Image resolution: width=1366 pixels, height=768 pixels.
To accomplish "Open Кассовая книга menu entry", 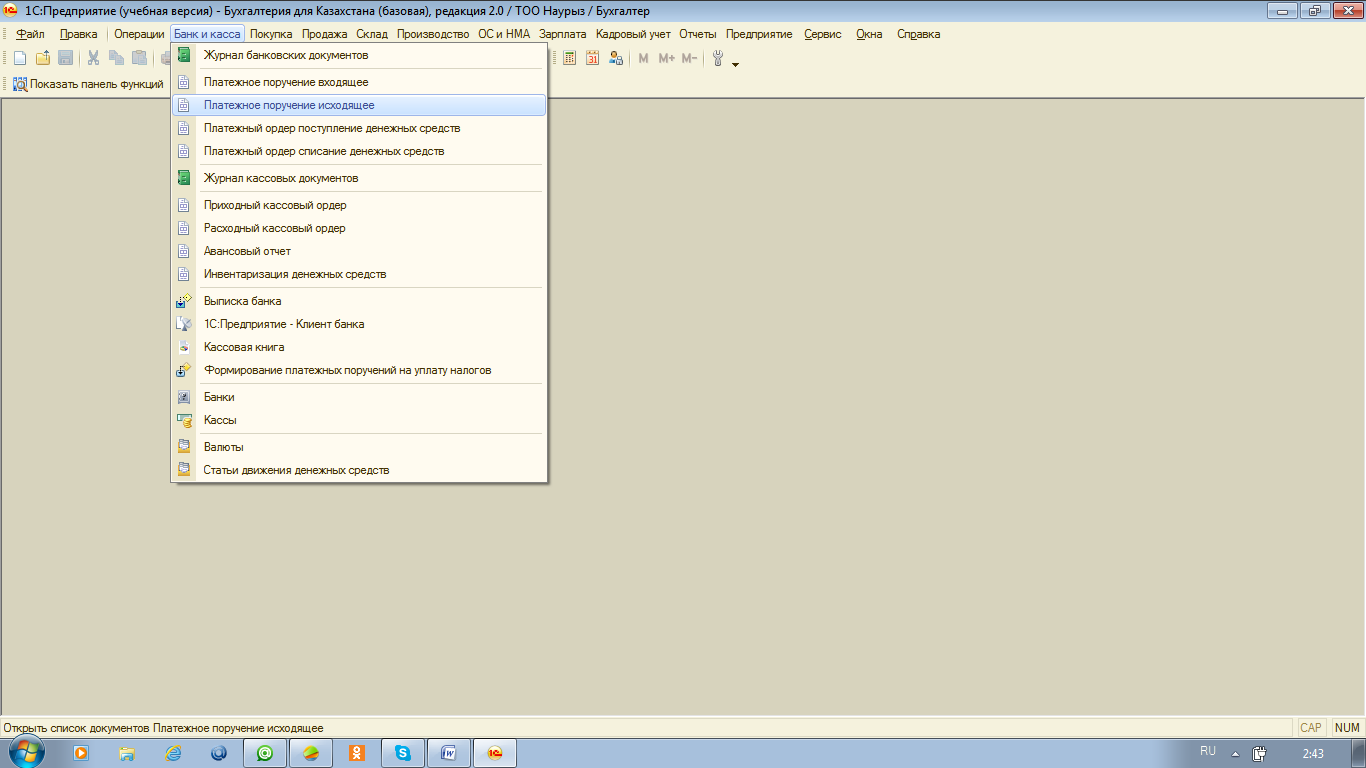I will (359, 347).
